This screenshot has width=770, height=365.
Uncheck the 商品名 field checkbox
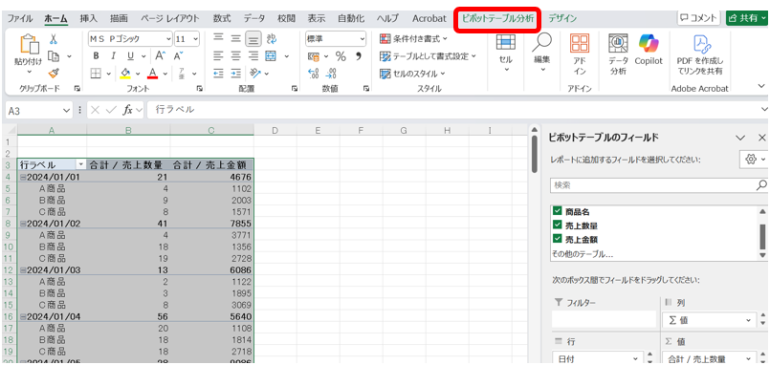pos(557,211)
